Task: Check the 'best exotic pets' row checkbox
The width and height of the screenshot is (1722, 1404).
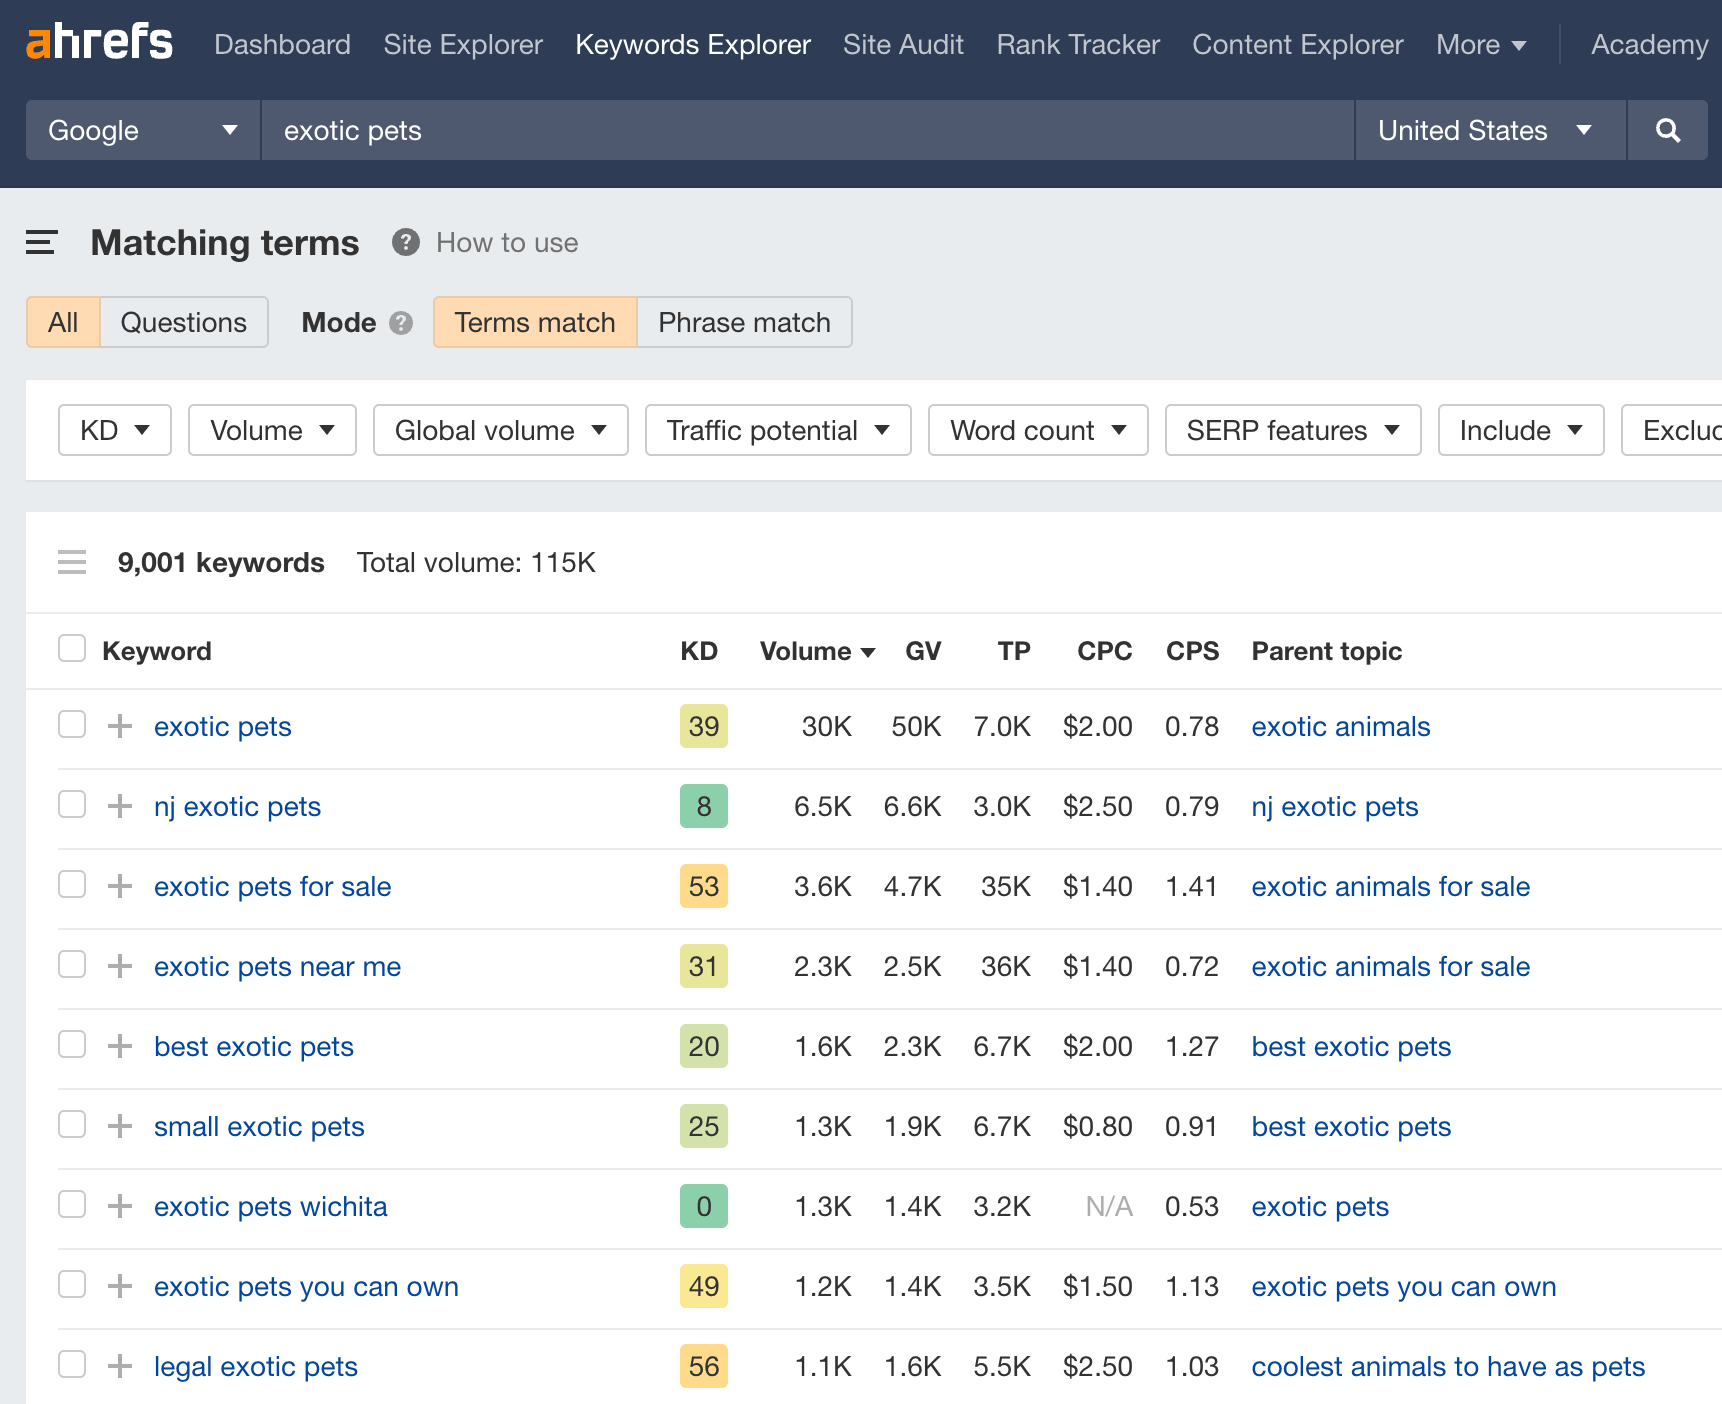Action: pyautogui.click(x=71, y=1044)
